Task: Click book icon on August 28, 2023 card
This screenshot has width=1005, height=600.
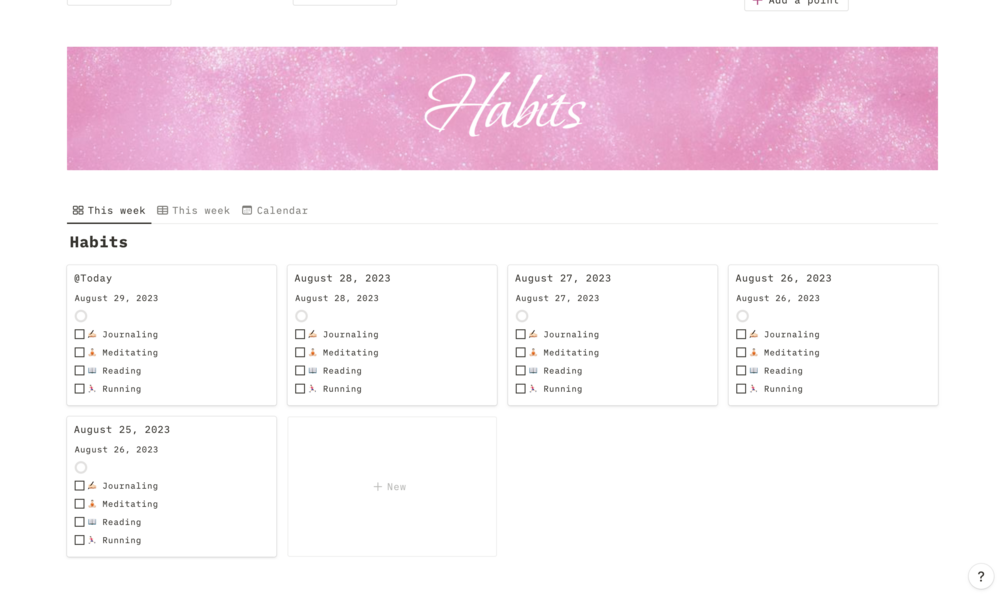Action: pyautogui.click(x=313, y=371)
